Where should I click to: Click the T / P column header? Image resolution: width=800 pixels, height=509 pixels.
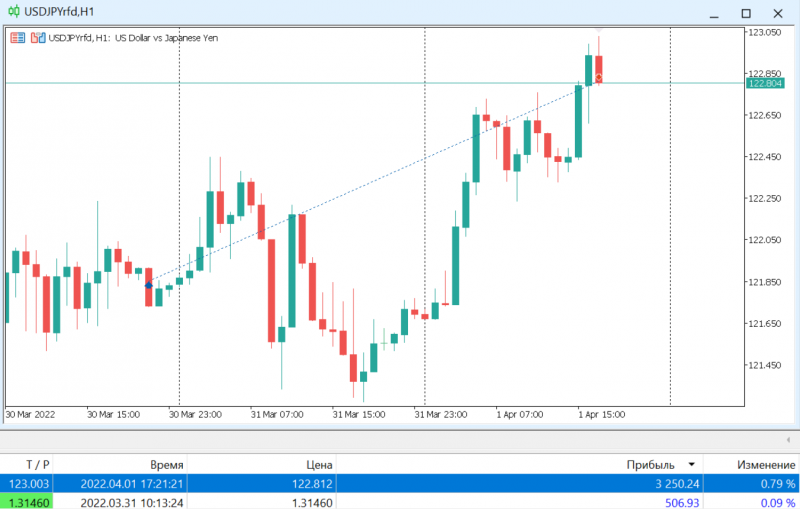[38, 465]
